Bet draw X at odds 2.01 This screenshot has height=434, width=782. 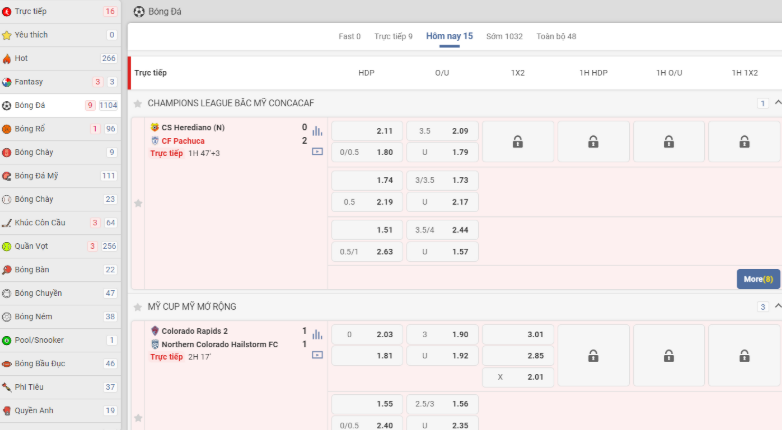click(x=518, y=377)
